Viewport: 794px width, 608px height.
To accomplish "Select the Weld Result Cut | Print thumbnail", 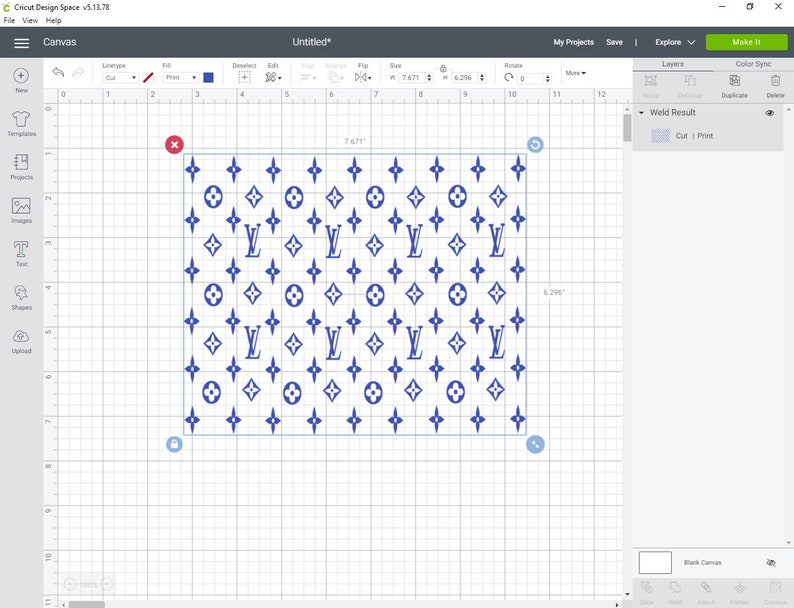I will (660, 136).
